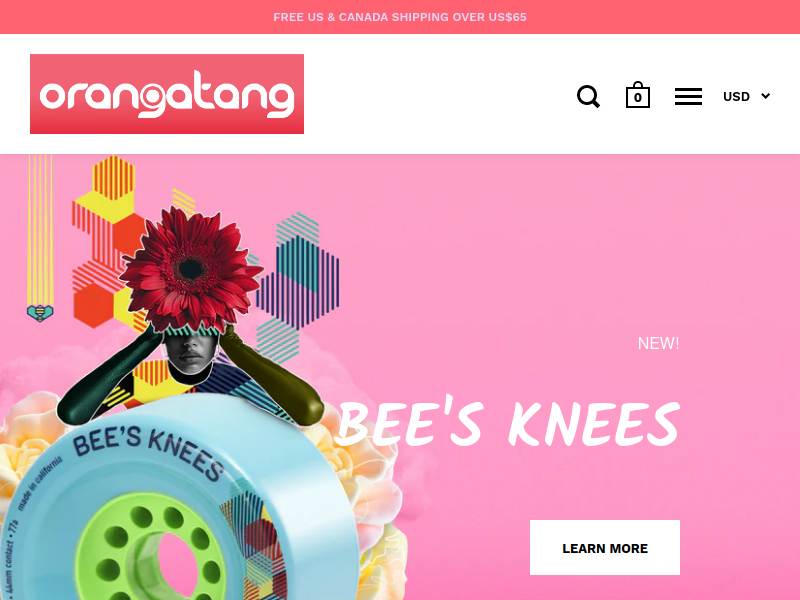The image size is (800, 600).
Task: Click the NEW! label text
Action: 658,343
